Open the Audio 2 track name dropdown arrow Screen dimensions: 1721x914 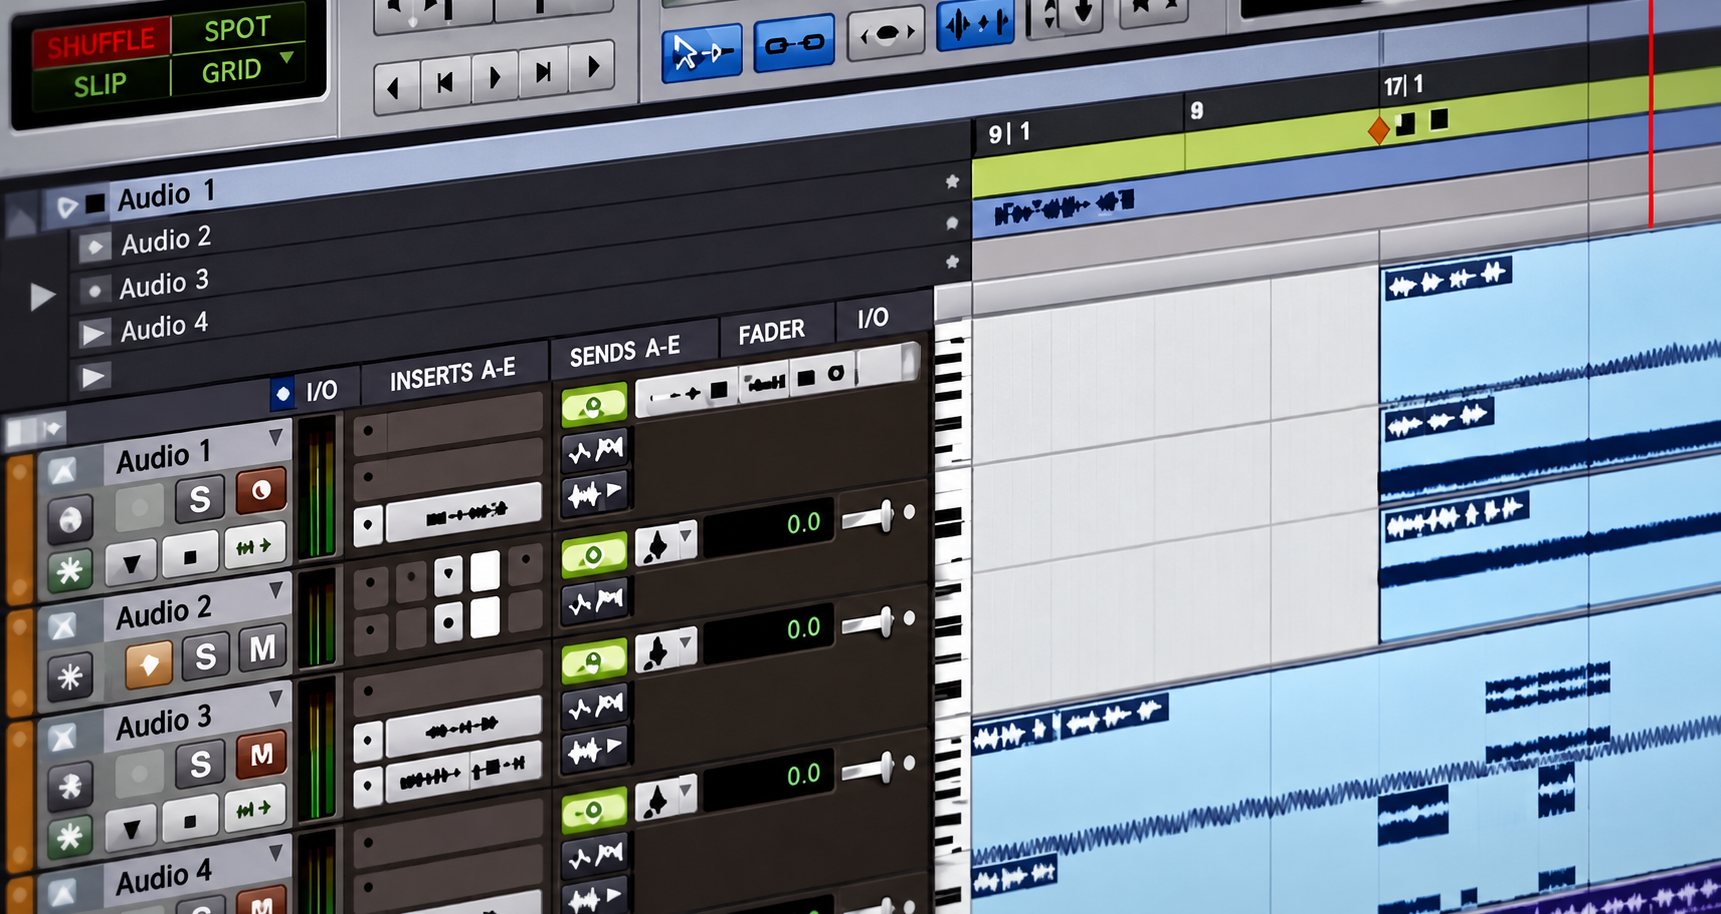click(x=277, y=590)
